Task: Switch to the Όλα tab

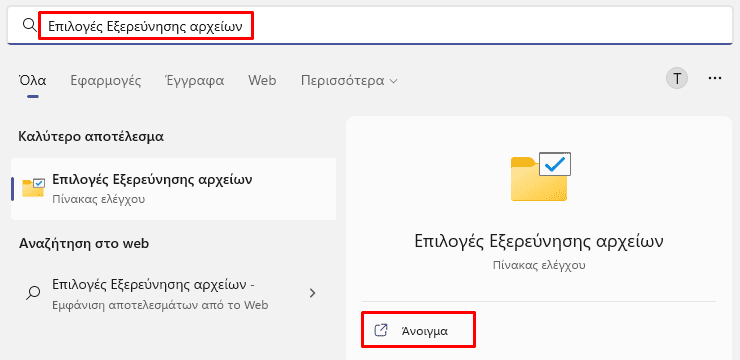Action: [33, 80]
